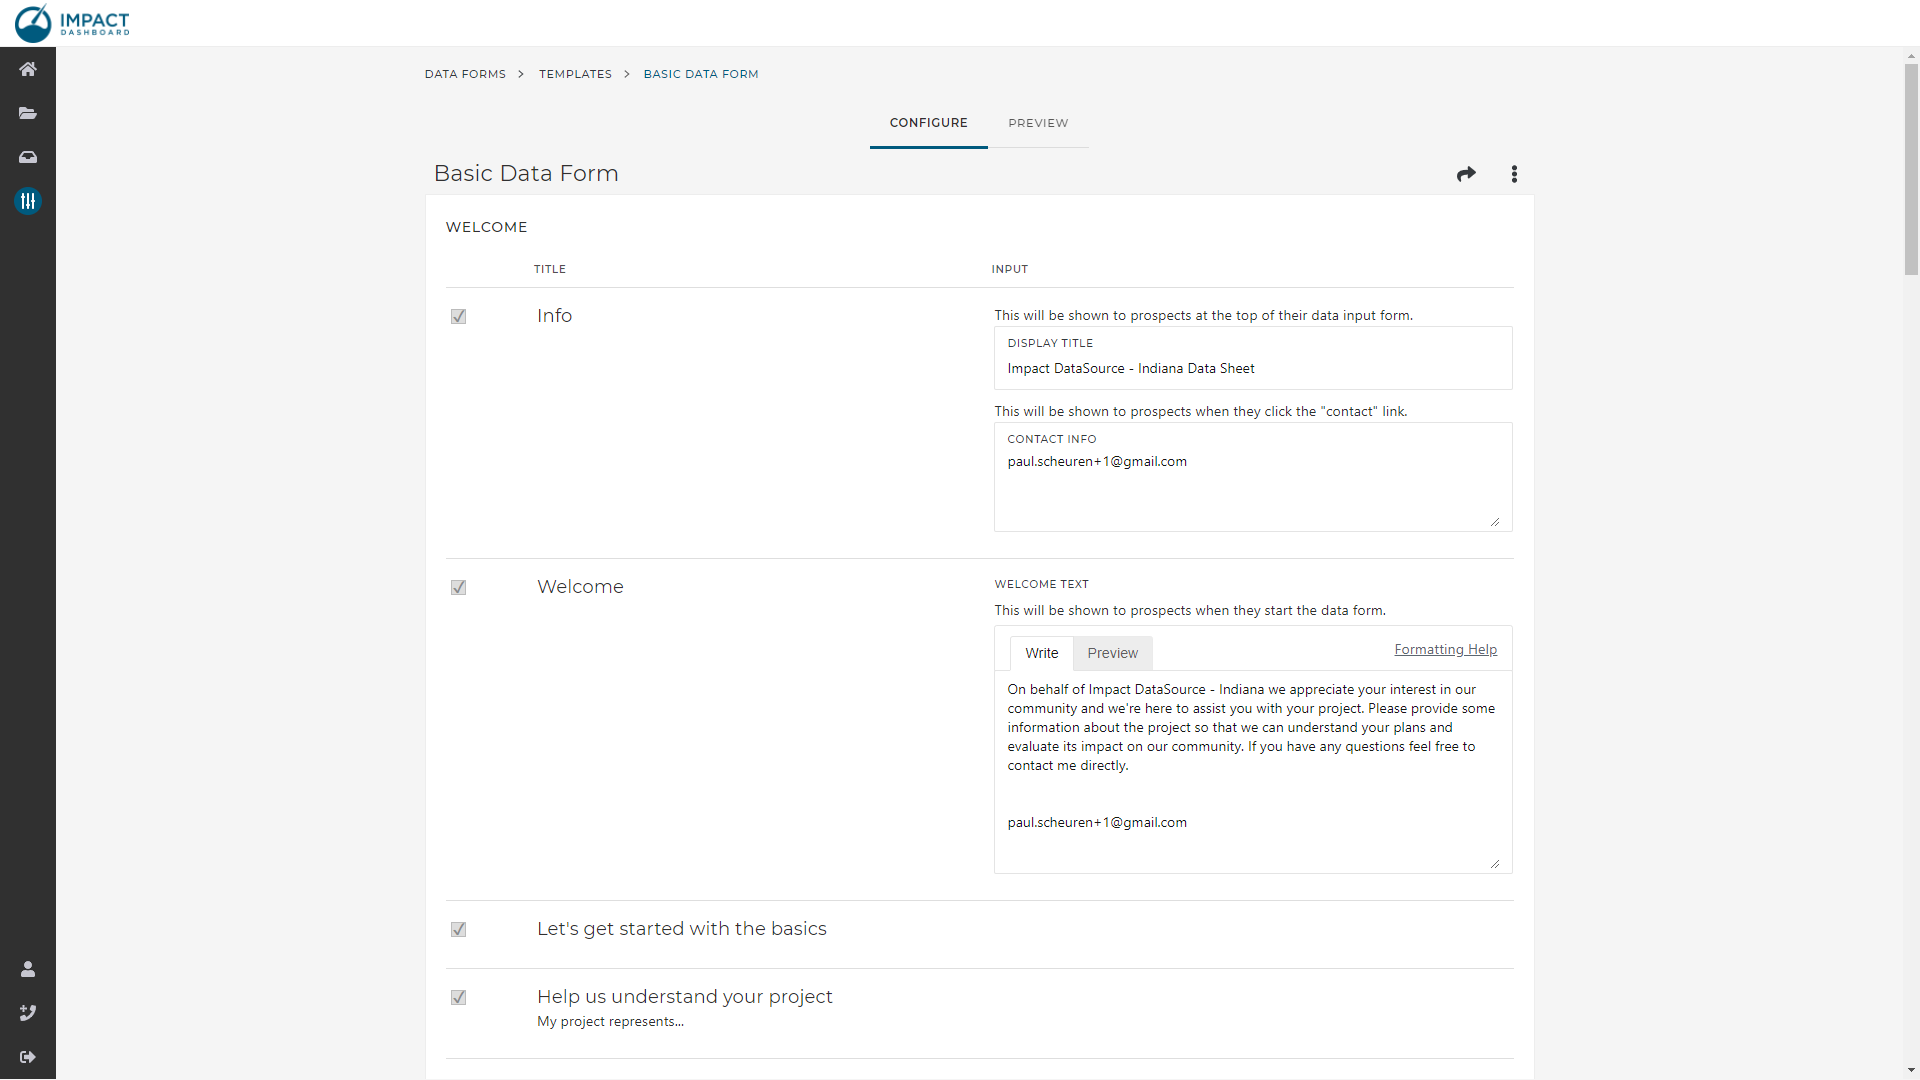The width and height of the screenshot is (1920, 1080).
Task: Toggle the Welcome row checkbox
Action: 458,588
